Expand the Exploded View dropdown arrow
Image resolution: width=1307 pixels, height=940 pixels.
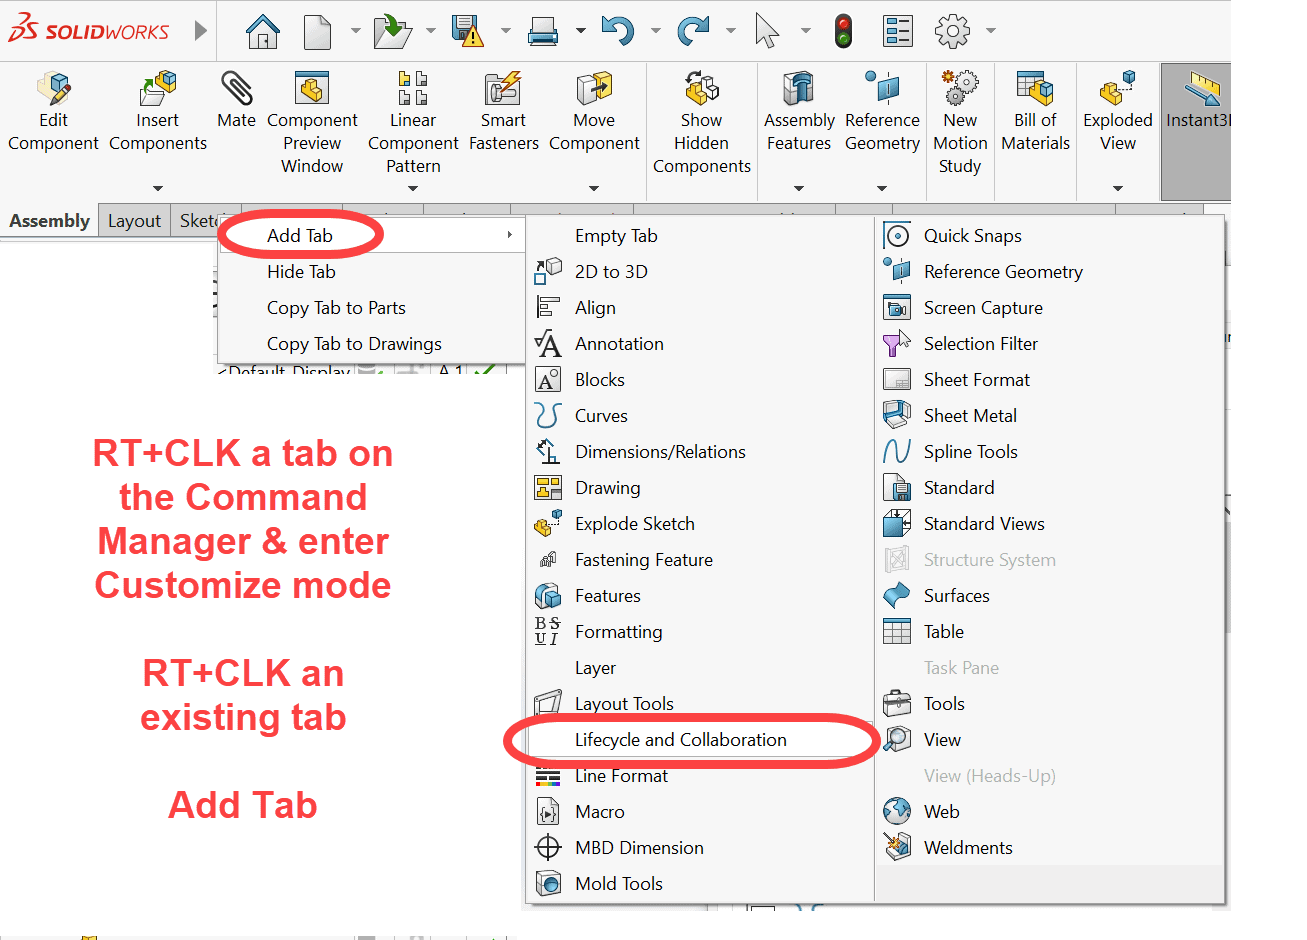1118,188
